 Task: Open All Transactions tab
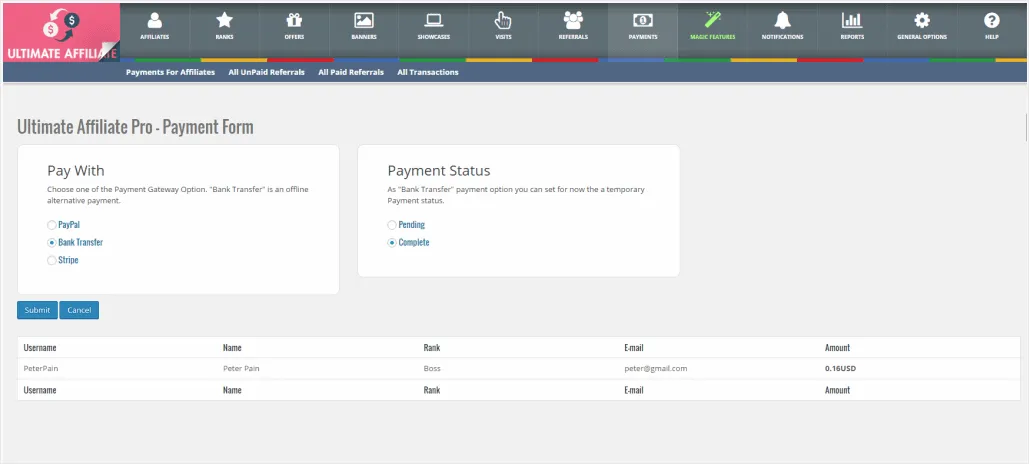(x=428, y=72)
